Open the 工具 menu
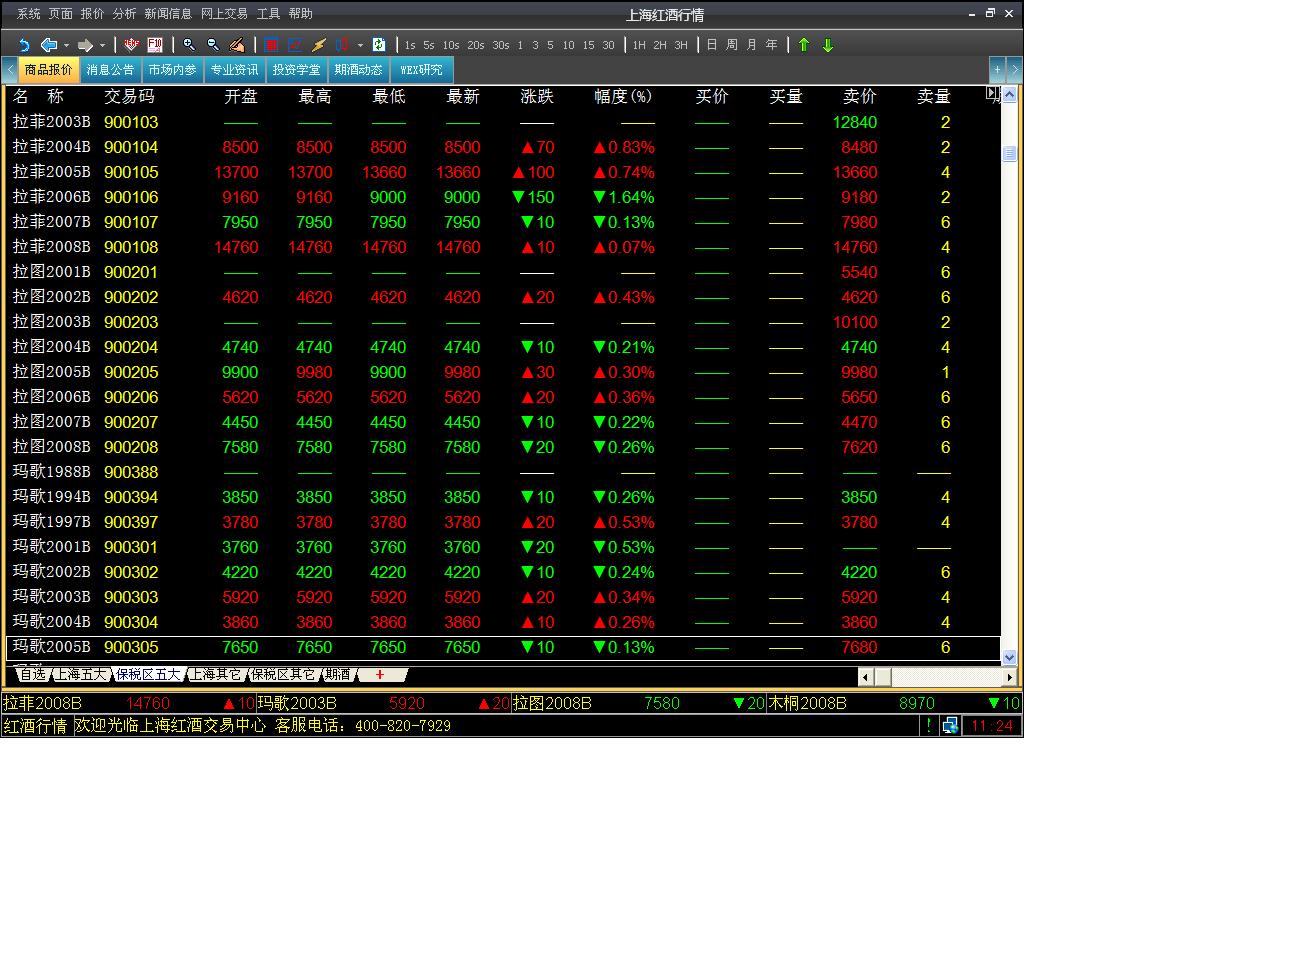This screenshot has width=1296, height=972. (x=268, y=14)
